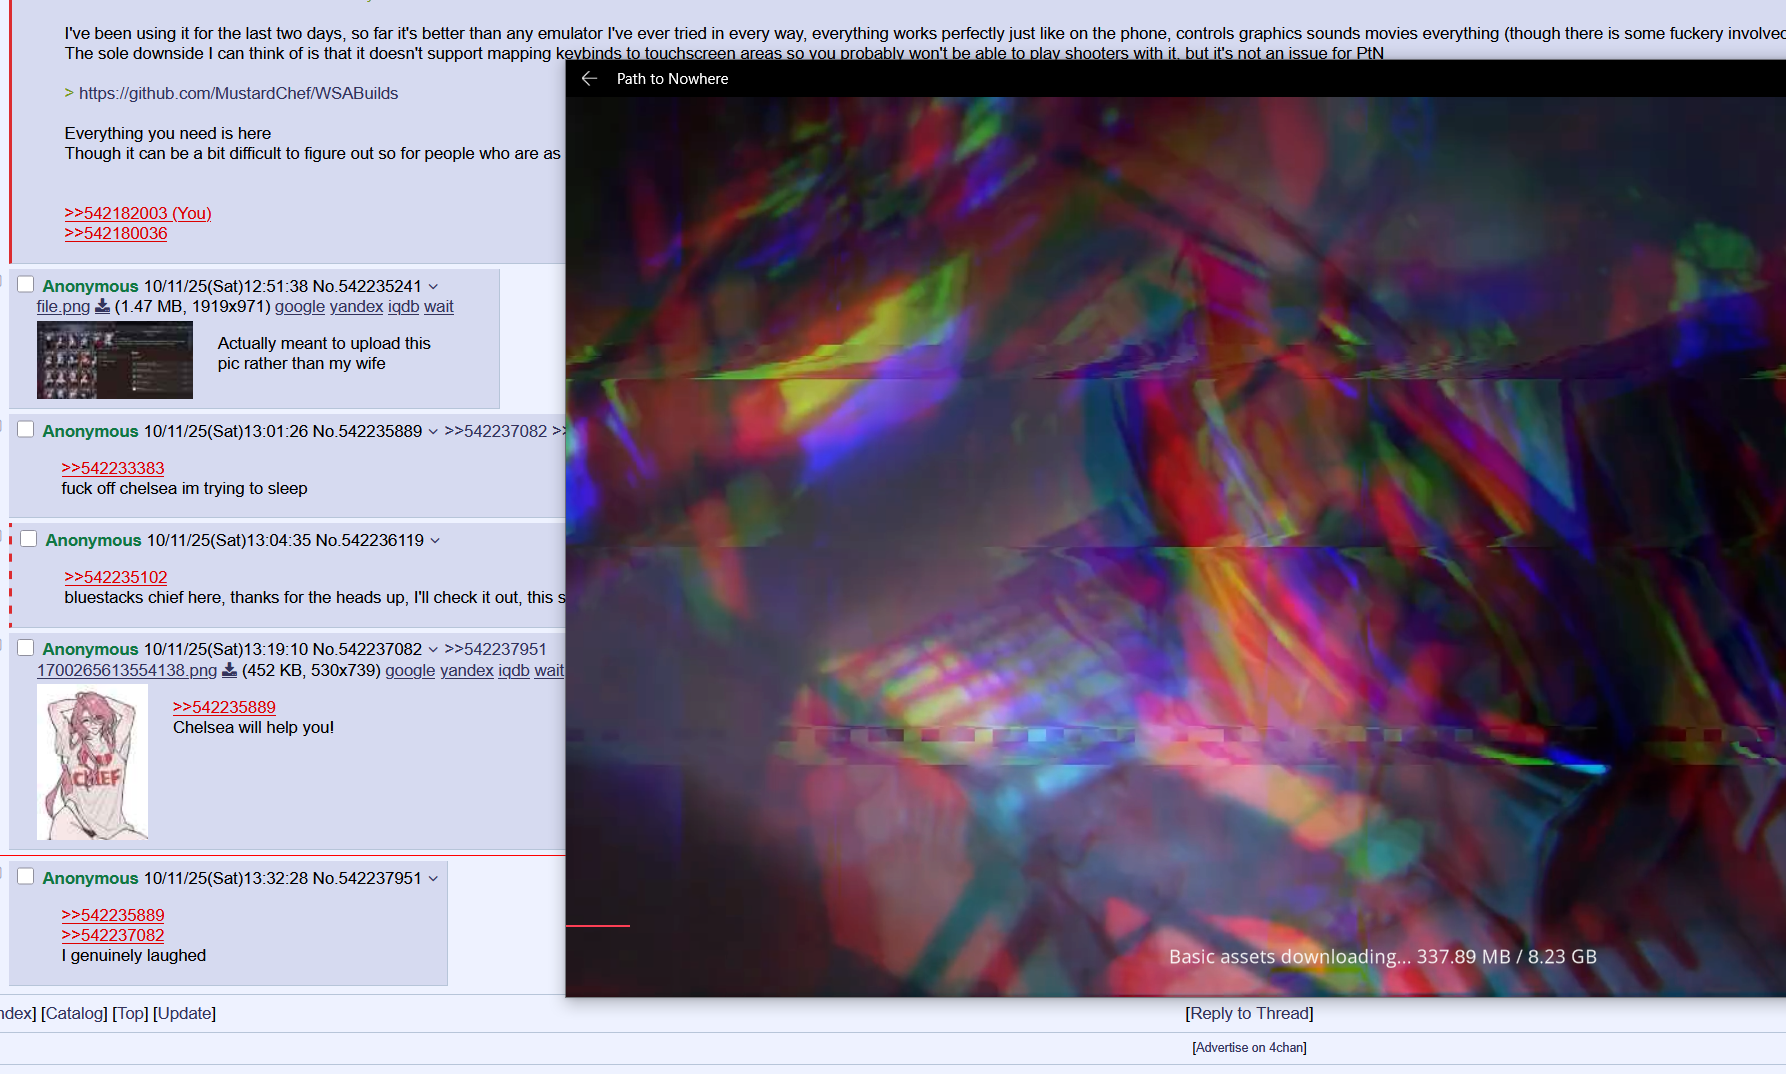Expand the file.png screenshot thumbnail
The height and width of the screenshot is (1074, 1786).
point(115,360)
